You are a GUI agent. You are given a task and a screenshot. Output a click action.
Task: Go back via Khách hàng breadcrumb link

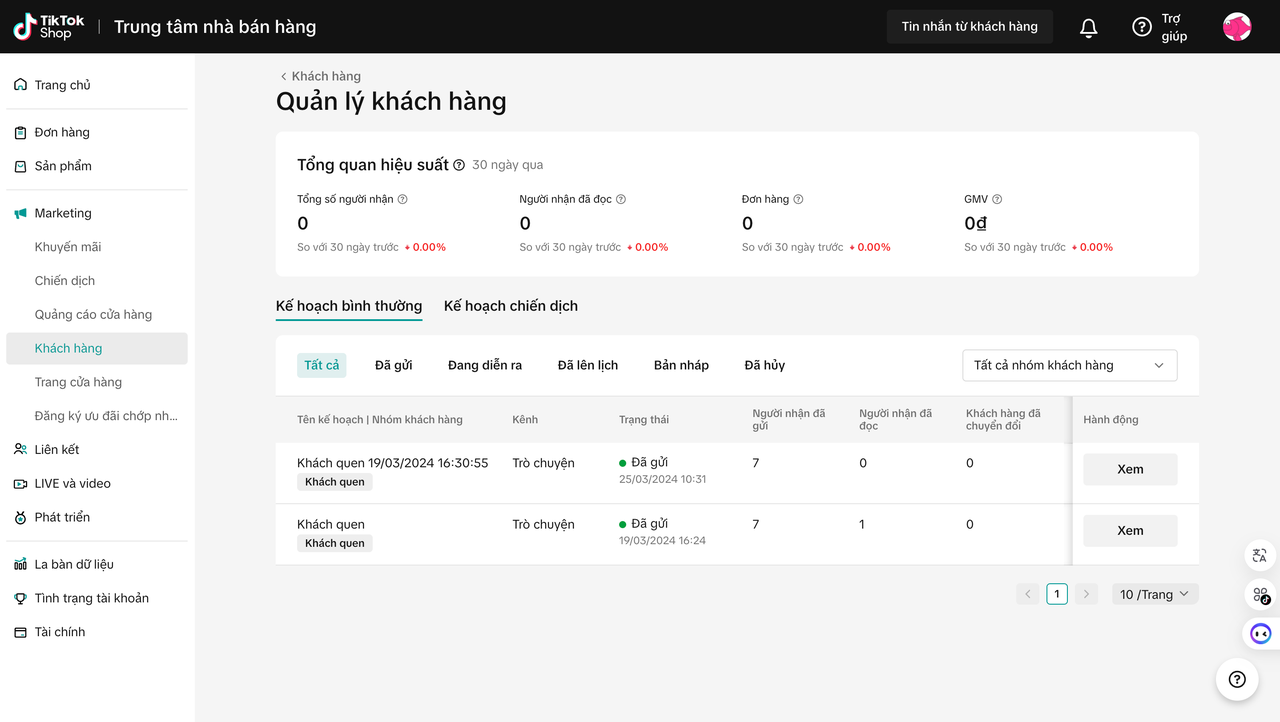point(320,76)
